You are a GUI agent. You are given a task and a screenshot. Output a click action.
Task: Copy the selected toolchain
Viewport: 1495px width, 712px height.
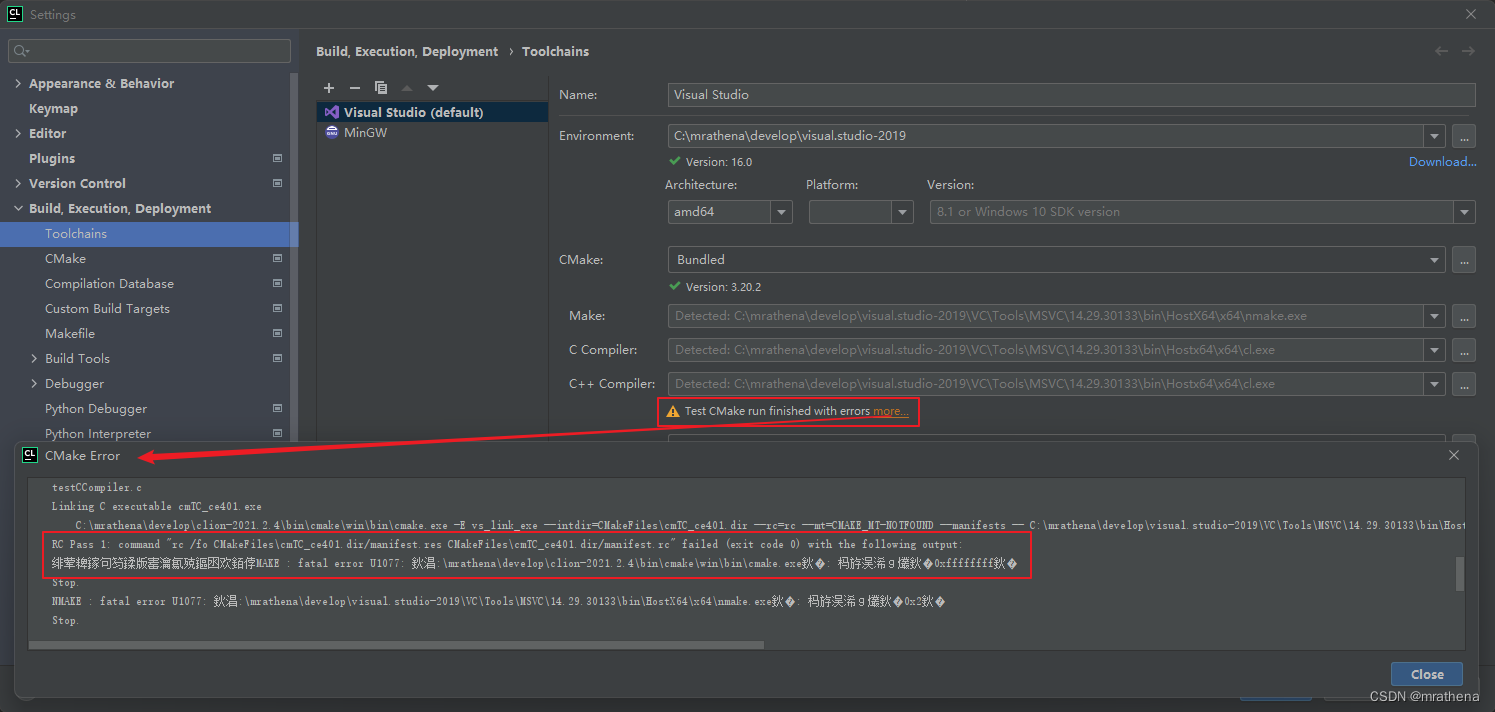click(x=381, y=88)
